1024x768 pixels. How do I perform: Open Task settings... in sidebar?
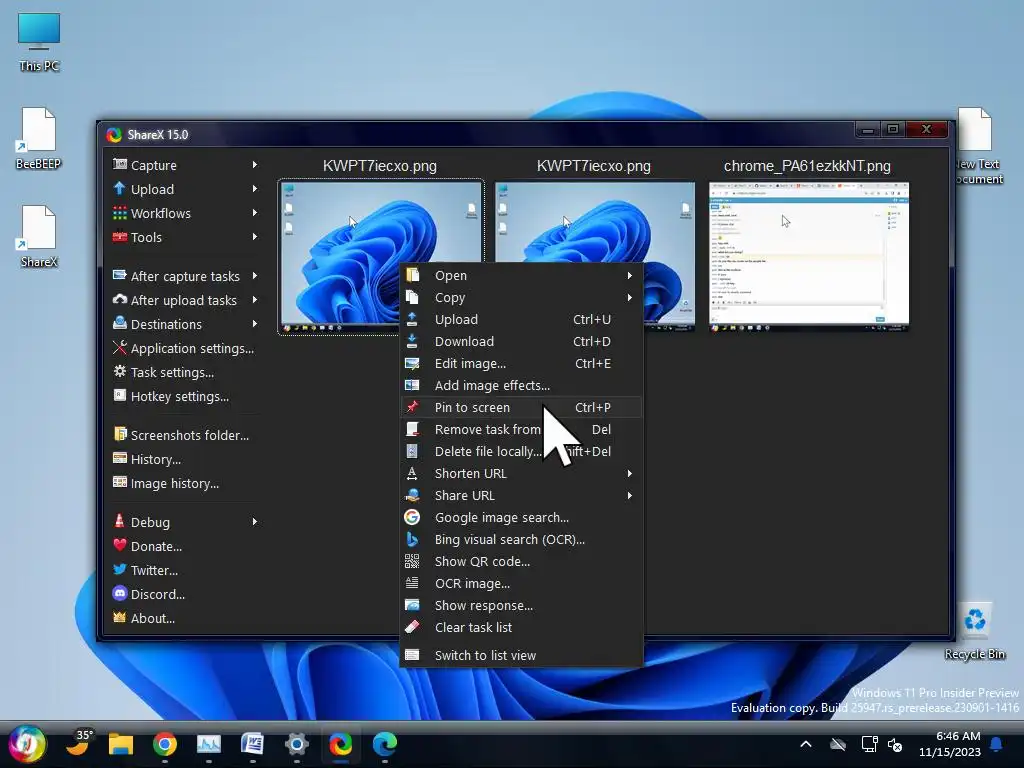click(x=185, y=372)
